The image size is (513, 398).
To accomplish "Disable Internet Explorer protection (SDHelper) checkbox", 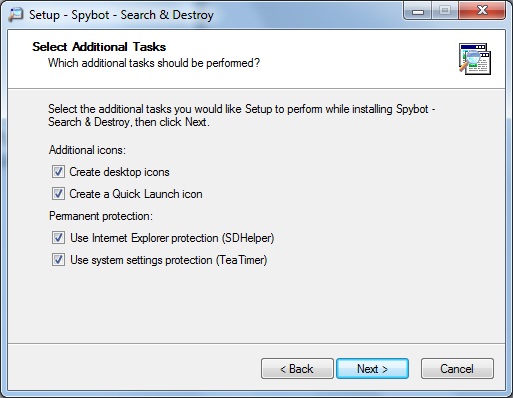I will click(x=58, y=238).
